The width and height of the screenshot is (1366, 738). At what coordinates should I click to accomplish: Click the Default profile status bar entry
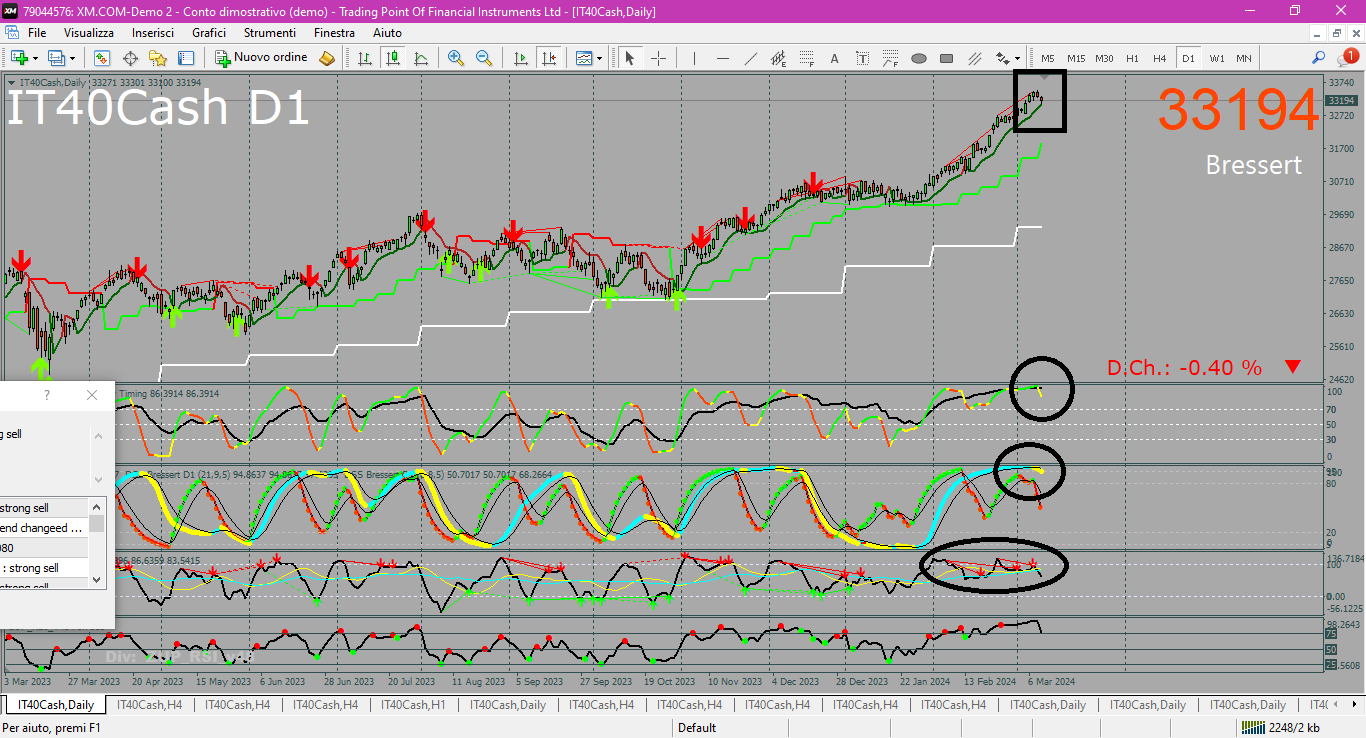[x=697, y=728]
